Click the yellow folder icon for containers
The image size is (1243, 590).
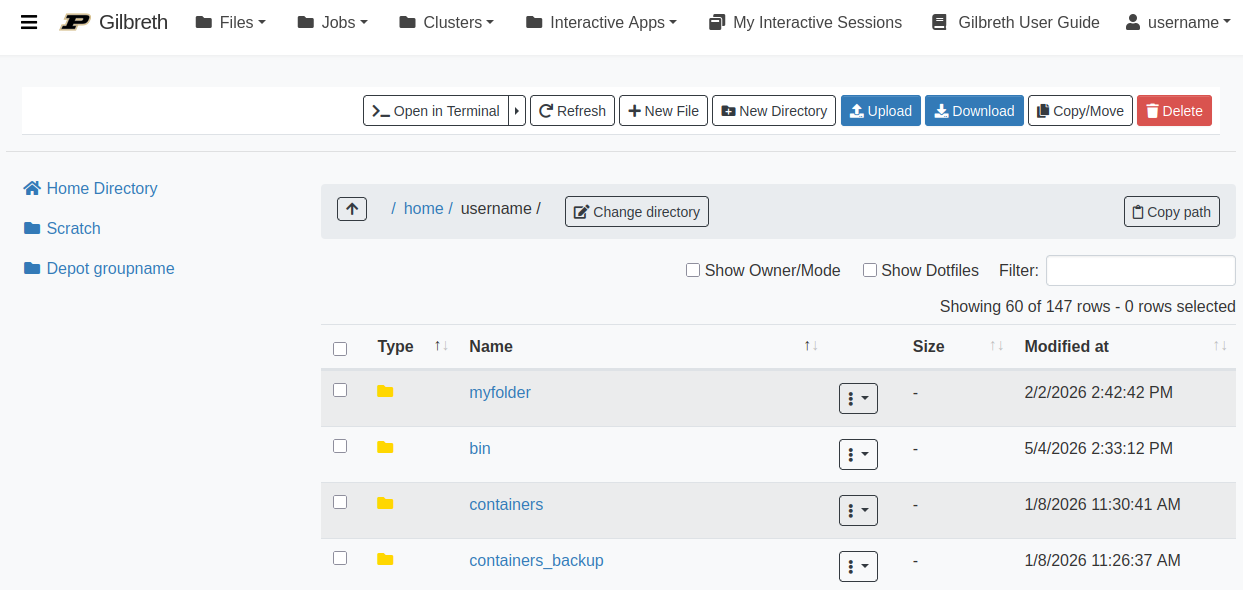pyautogui.click(x=385, y=503)
